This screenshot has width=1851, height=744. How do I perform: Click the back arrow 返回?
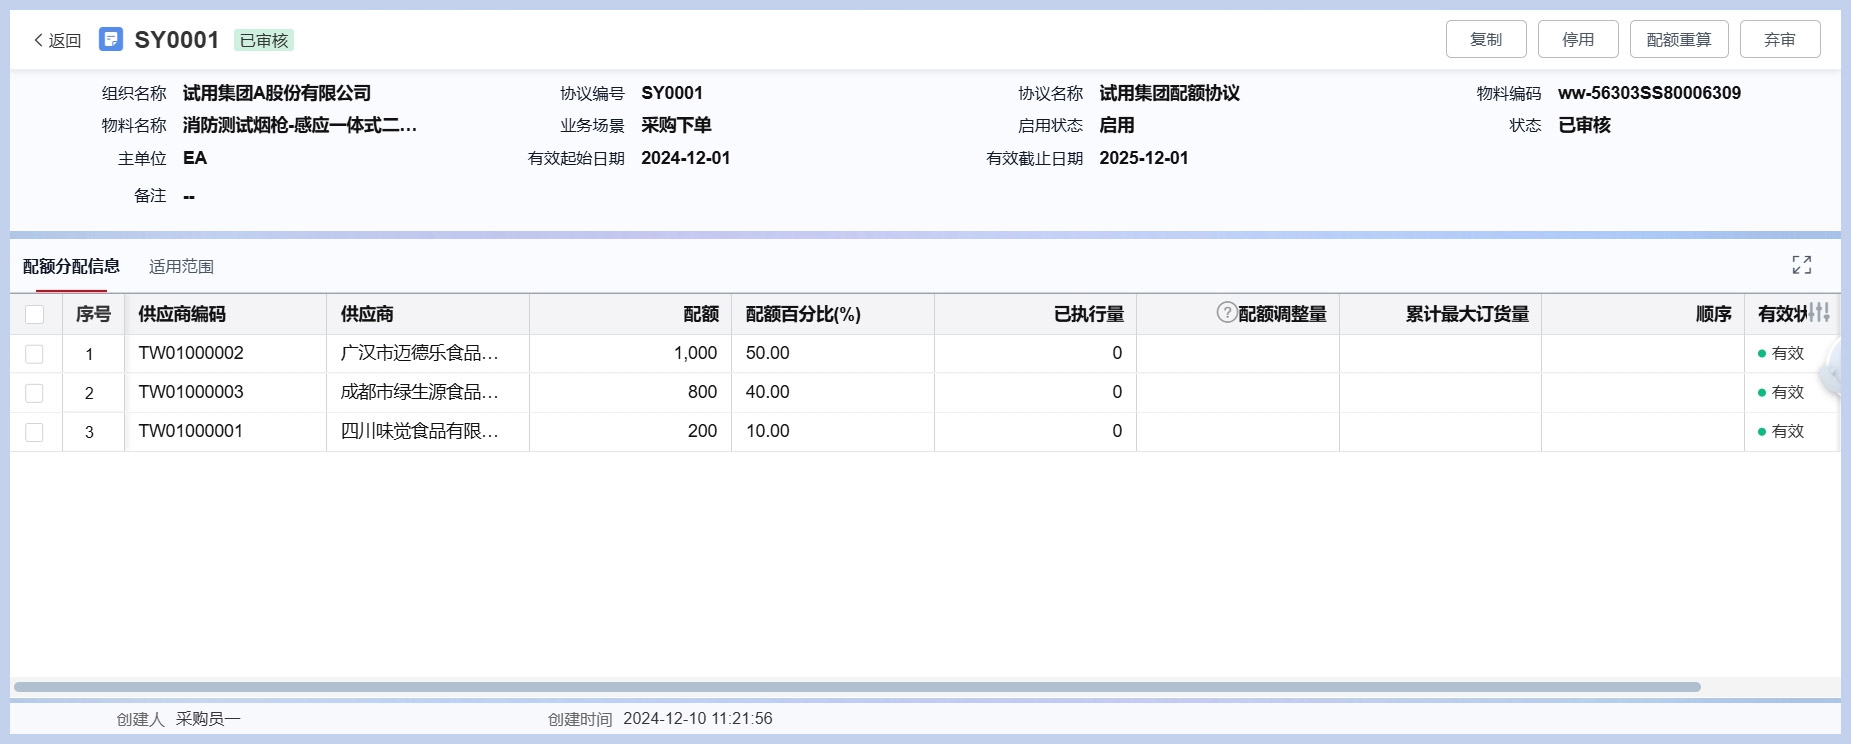(57, 40)
